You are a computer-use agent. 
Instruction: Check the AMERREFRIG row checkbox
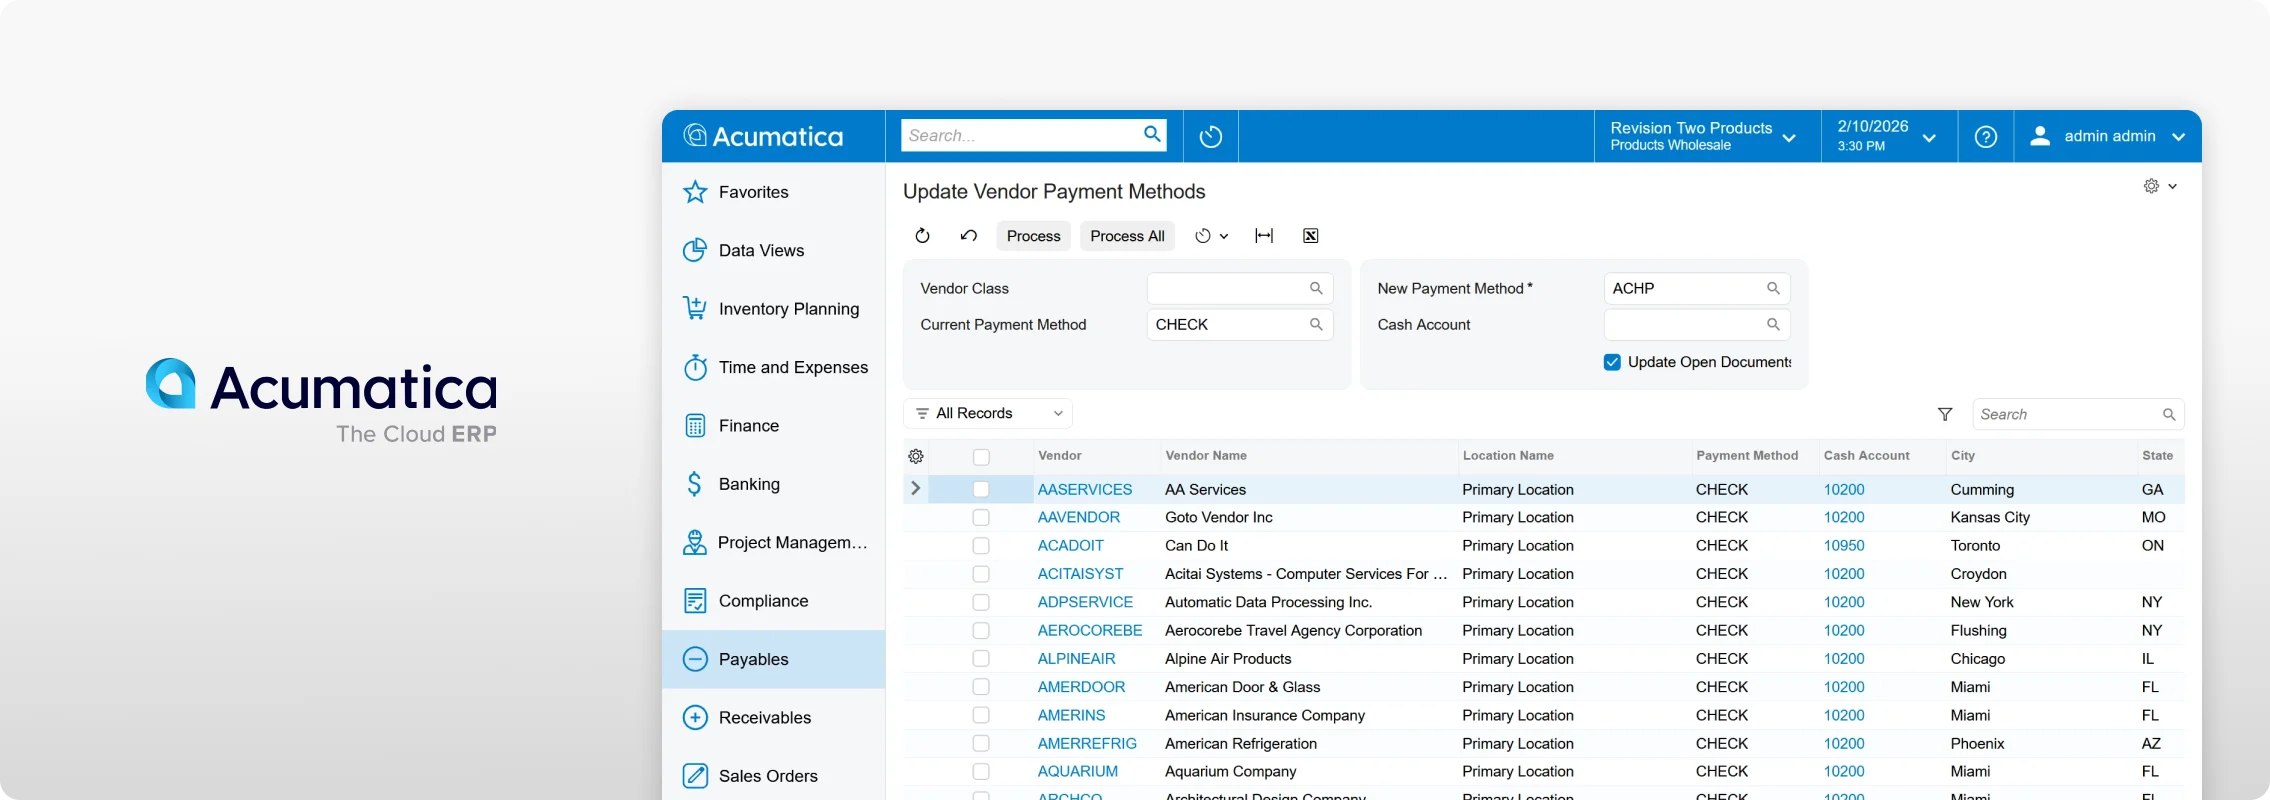[981, 744]
